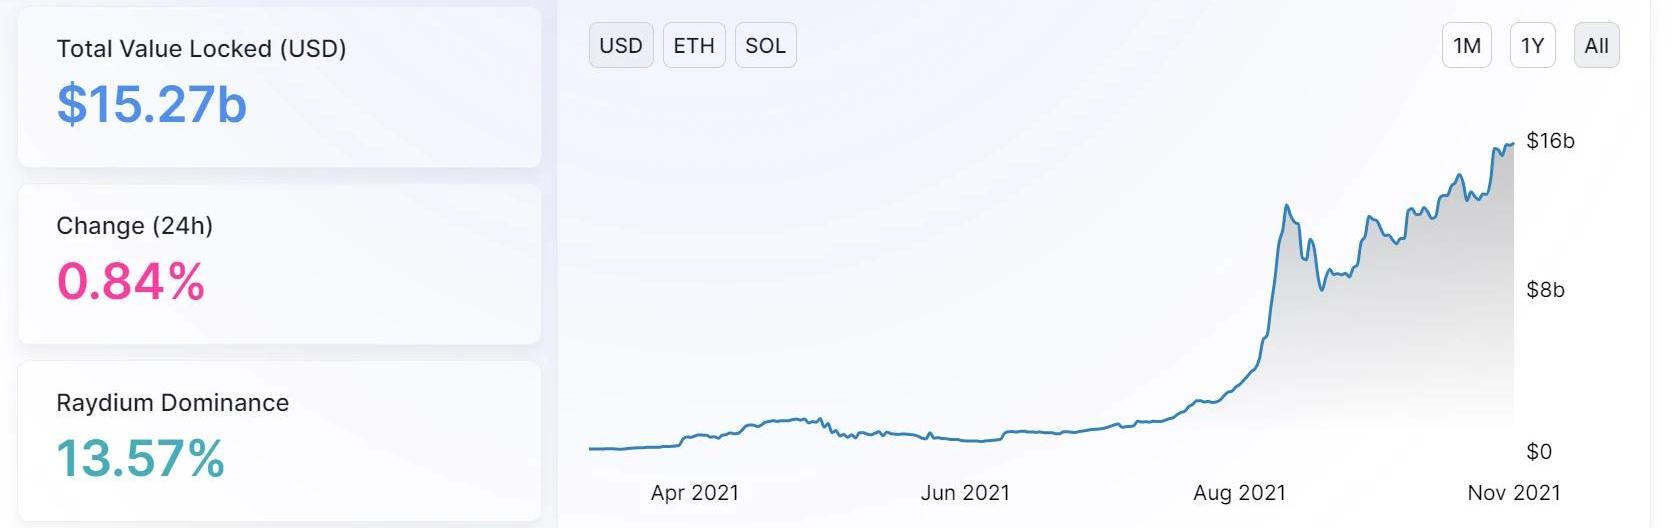Select the All time range
Viewport: 1672px width, 528px height.
(x=1597, y=45)
